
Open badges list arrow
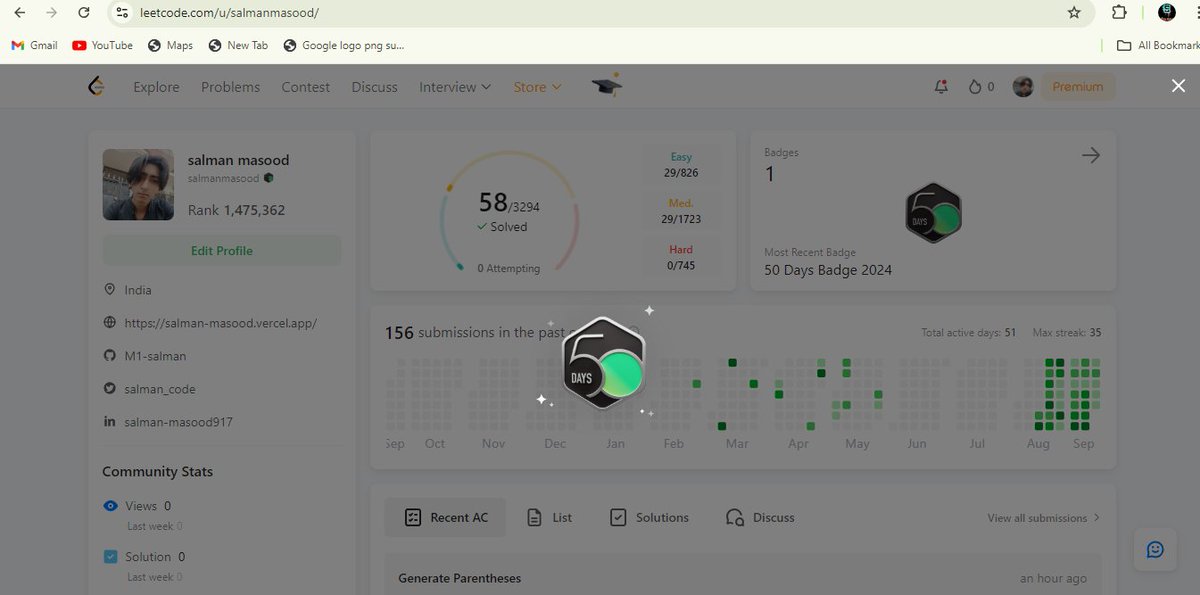(x=1091, y=155)
